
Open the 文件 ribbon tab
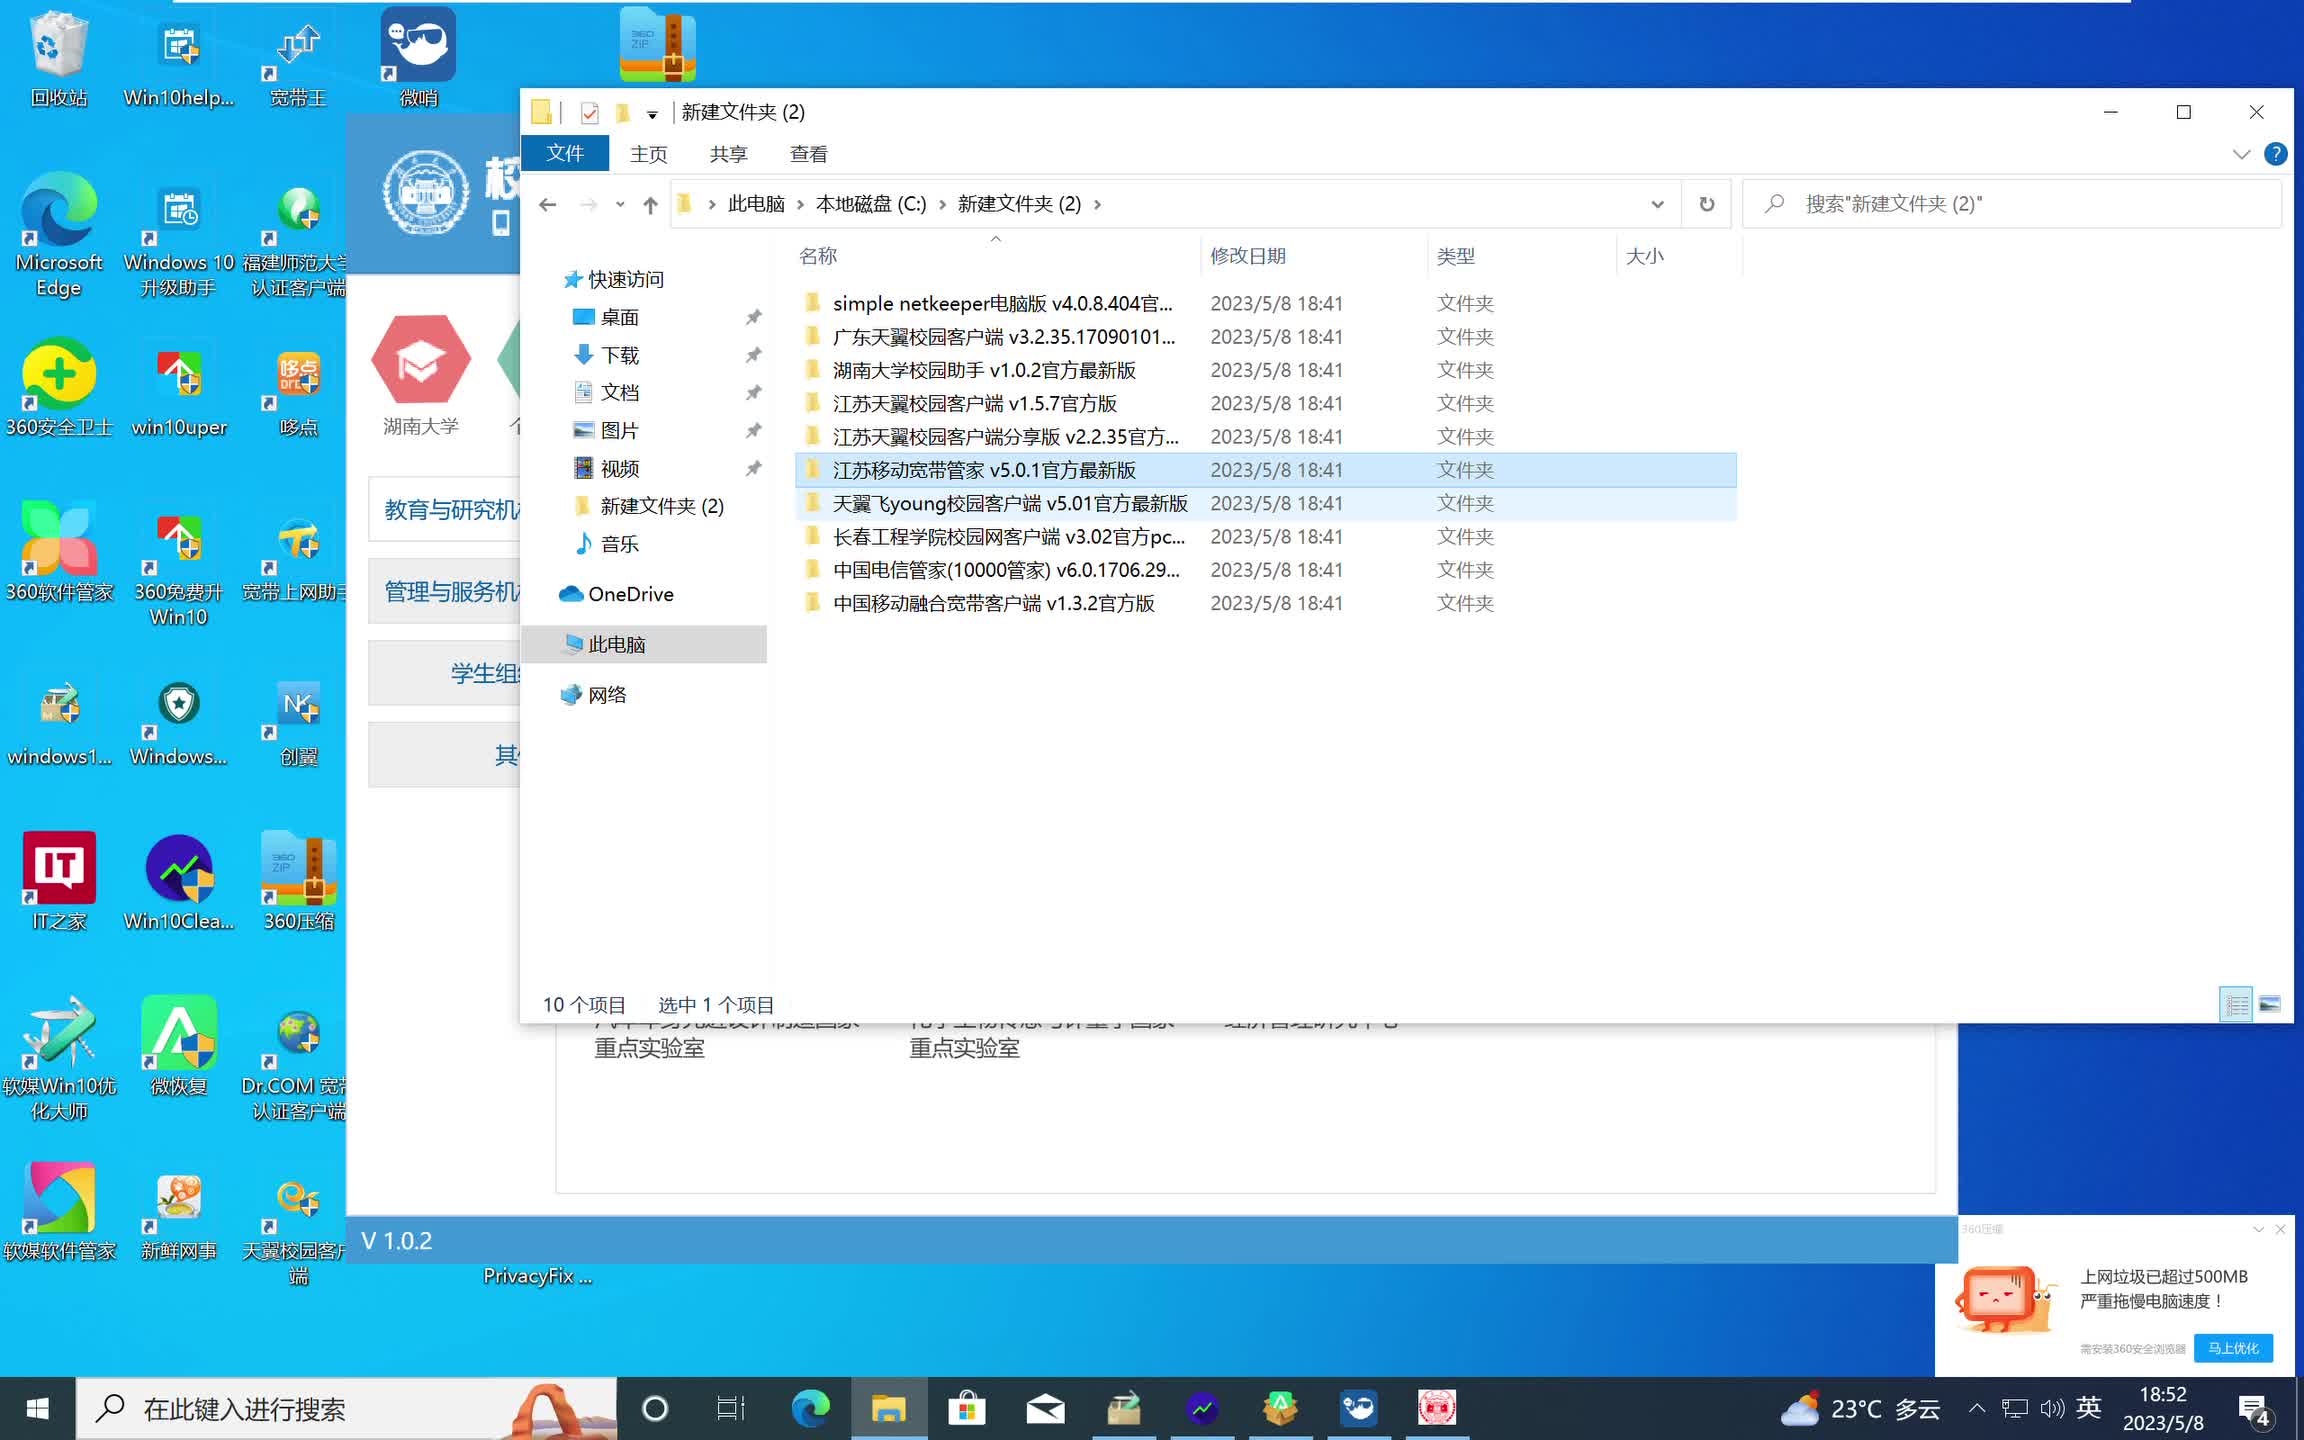coord(565,153)
